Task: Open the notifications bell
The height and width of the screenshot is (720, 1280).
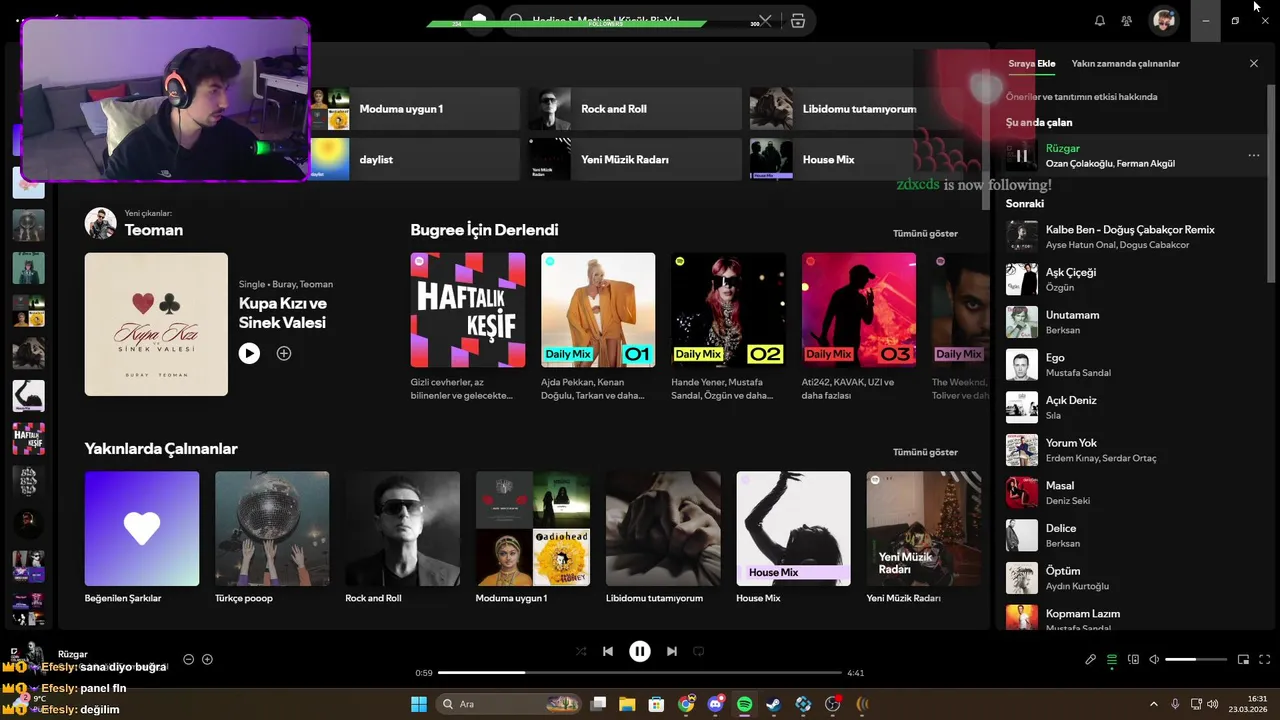Action: (x=1100, y=20)
